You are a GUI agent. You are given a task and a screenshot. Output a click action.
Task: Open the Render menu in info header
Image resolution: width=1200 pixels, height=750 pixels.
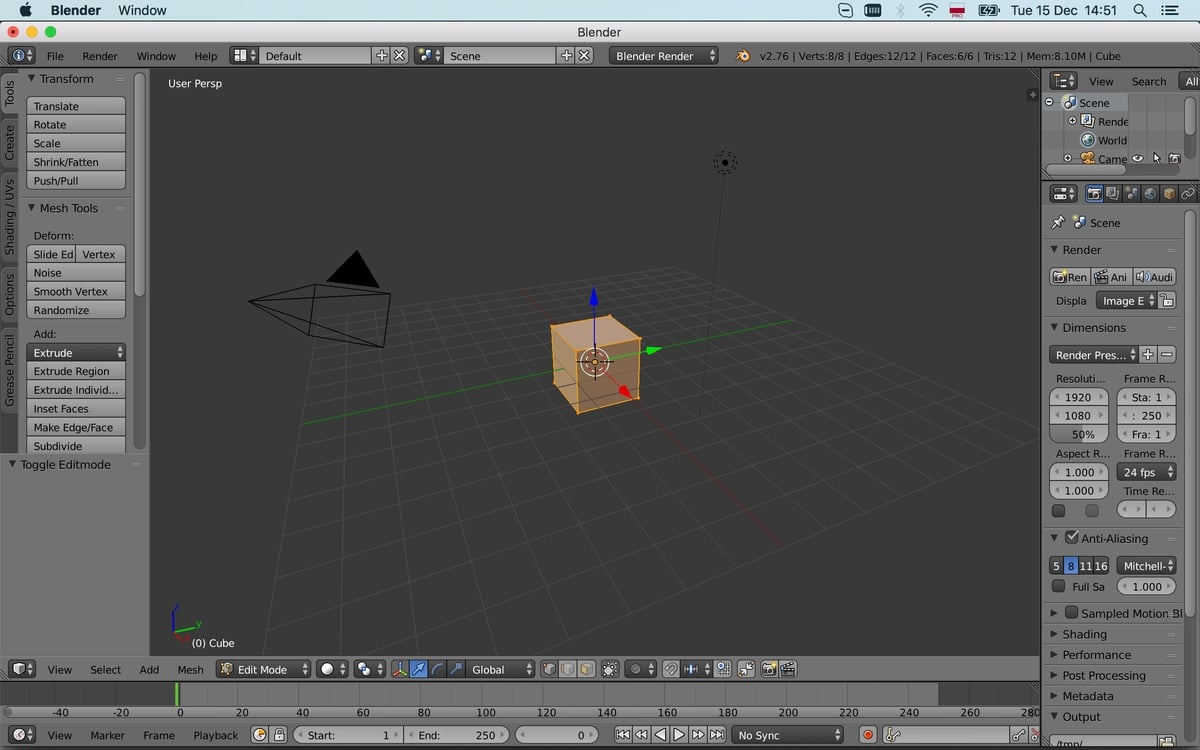(x=100, y=56)
